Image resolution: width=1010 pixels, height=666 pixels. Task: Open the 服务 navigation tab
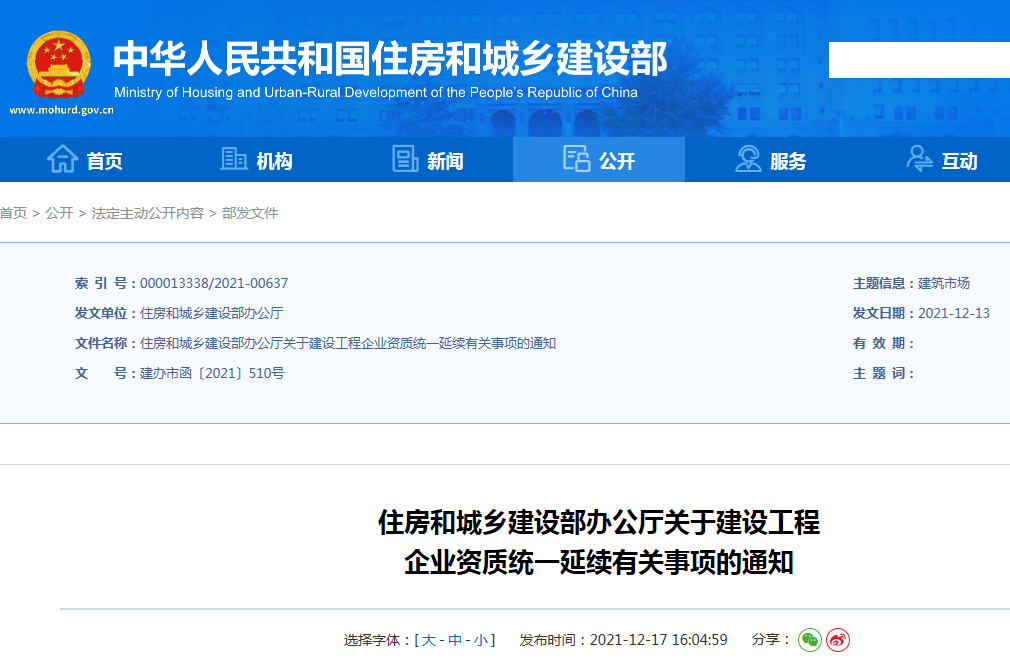770,159
